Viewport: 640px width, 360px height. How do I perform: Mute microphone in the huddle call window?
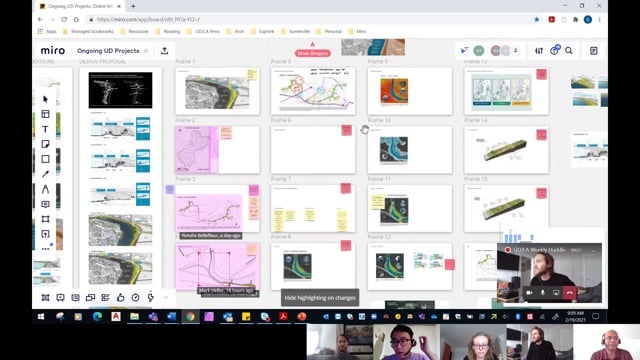point(542,293)
